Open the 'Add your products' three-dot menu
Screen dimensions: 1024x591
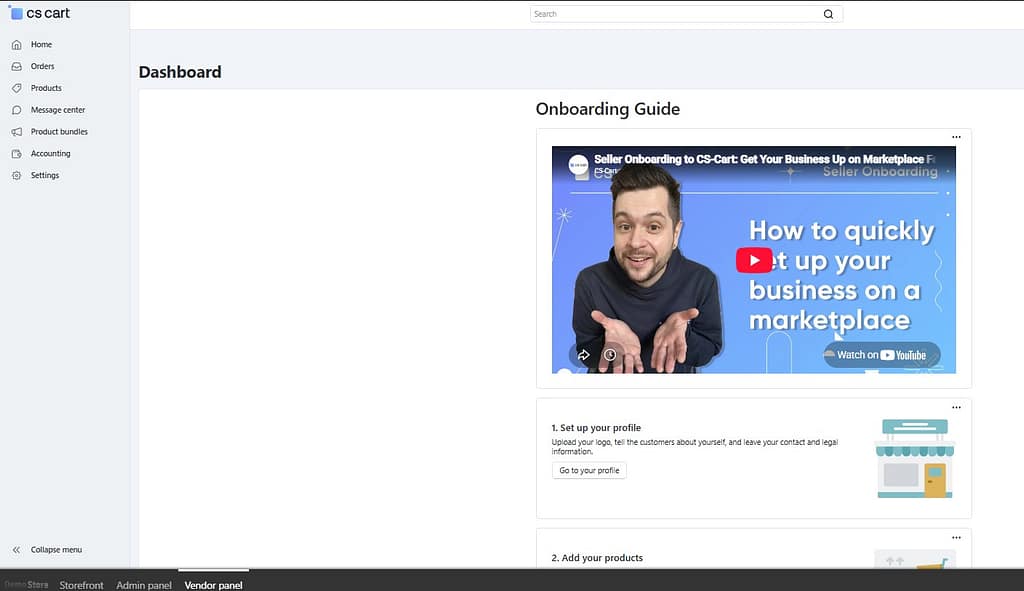point(956,538)
